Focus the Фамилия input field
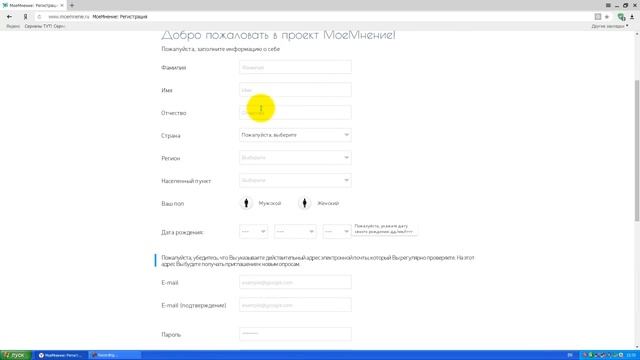This screenshot has width=640, height=360. 295,67
